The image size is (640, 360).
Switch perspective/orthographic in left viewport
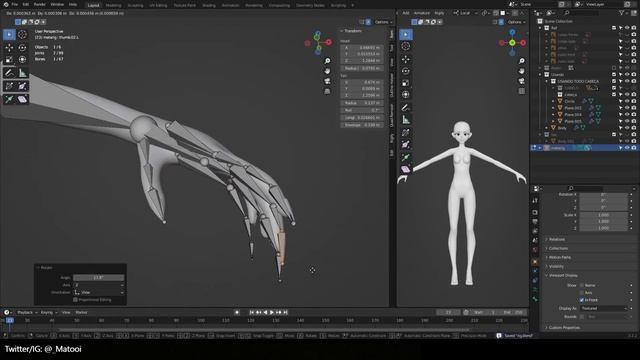click(327, 91)
